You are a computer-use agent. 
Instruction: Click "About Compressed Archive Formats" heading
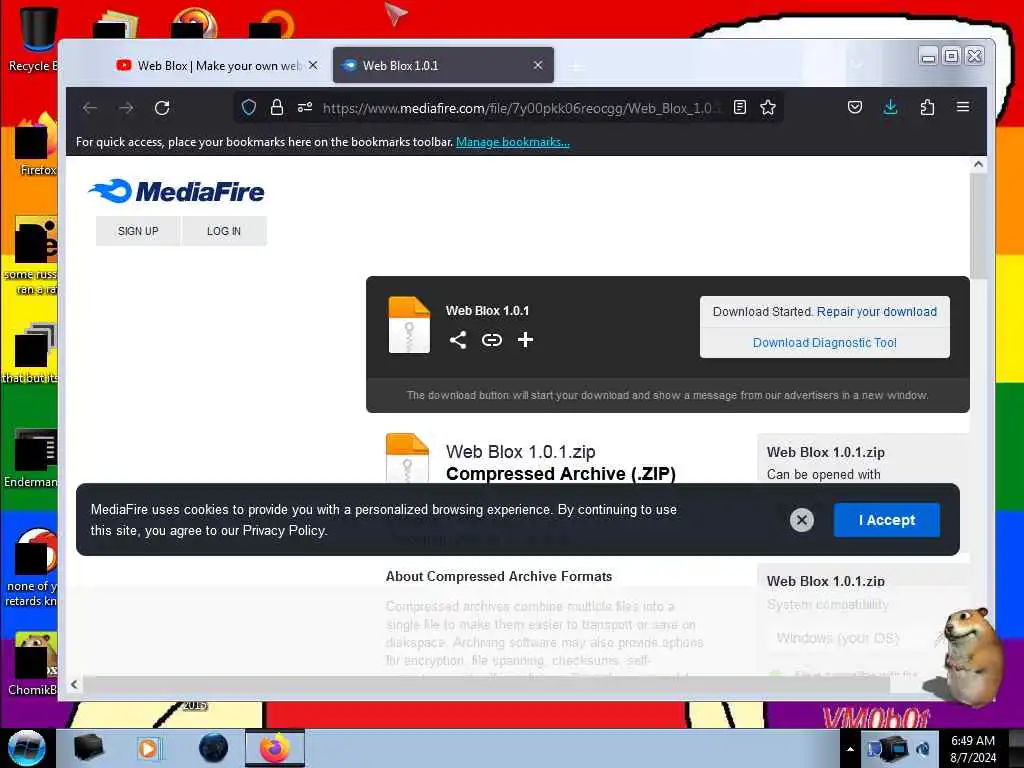click(x=499, y=576)
